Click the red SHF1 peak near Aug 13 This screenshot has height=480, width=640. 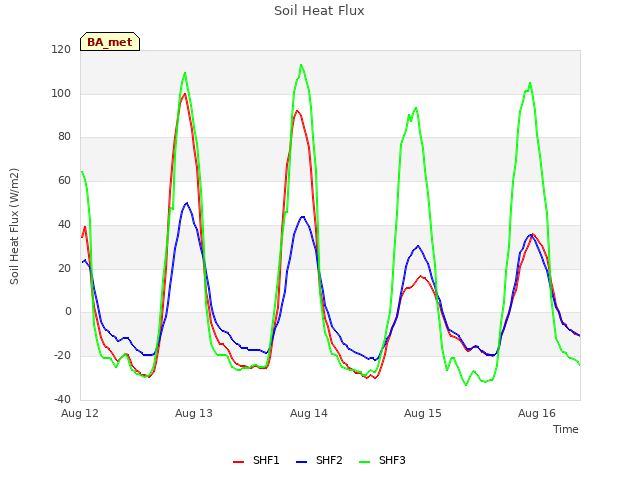185,93
